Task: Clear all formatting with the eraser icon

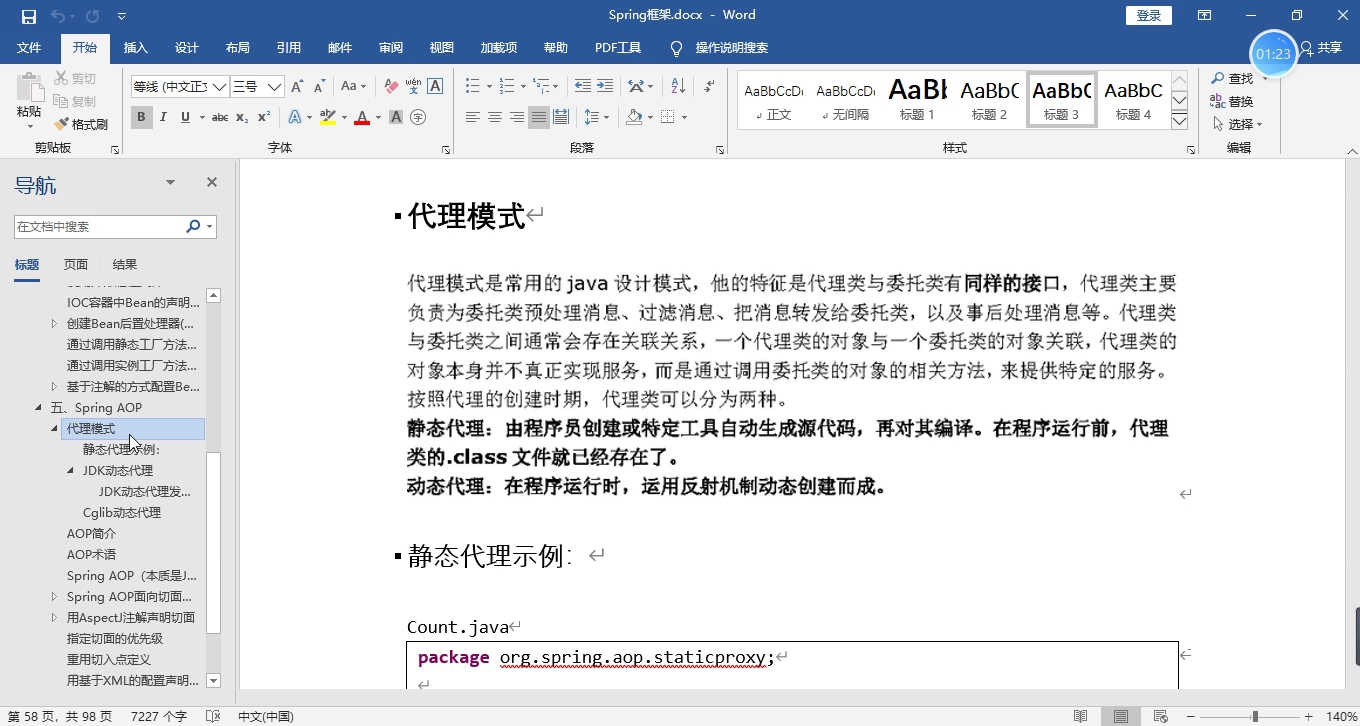Action: (391, 87)
